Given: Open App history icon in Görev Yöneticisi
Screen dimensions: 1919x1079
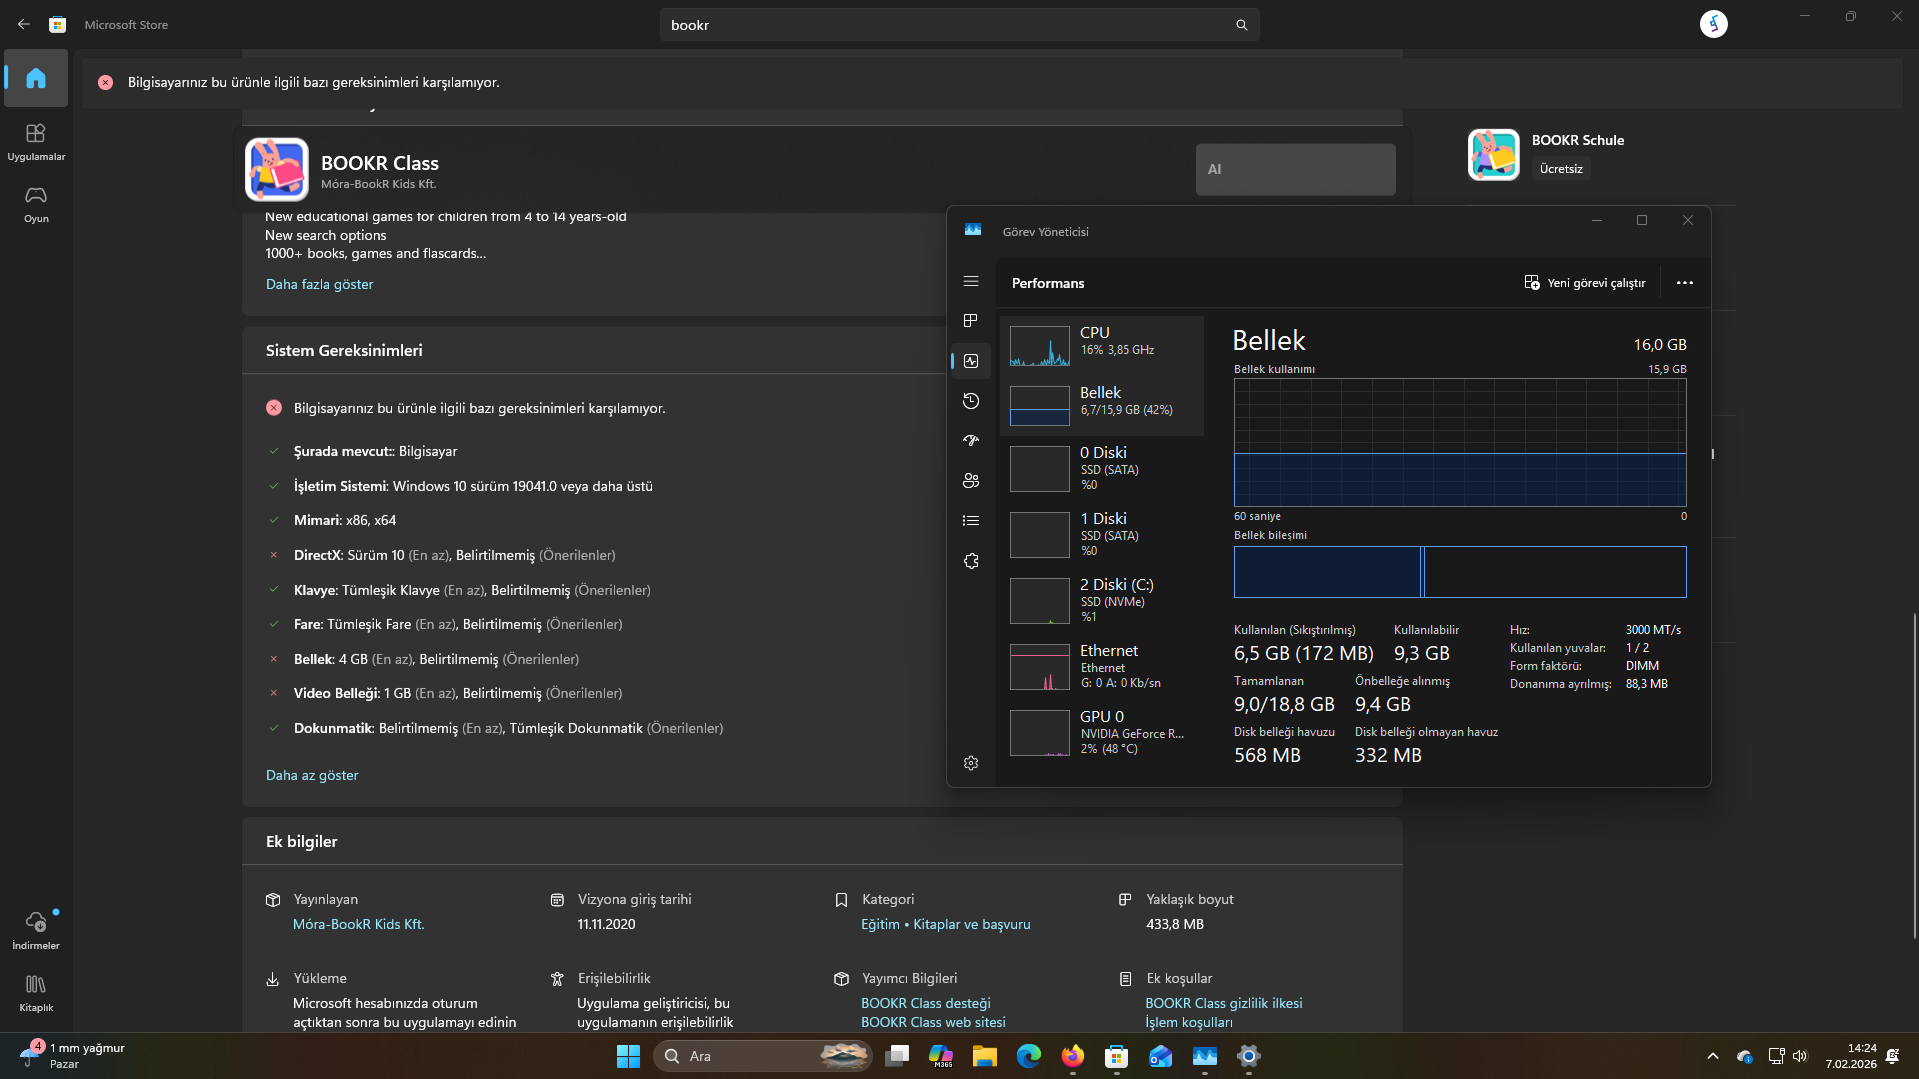Looking at the screenshot, I should (970, 401).
